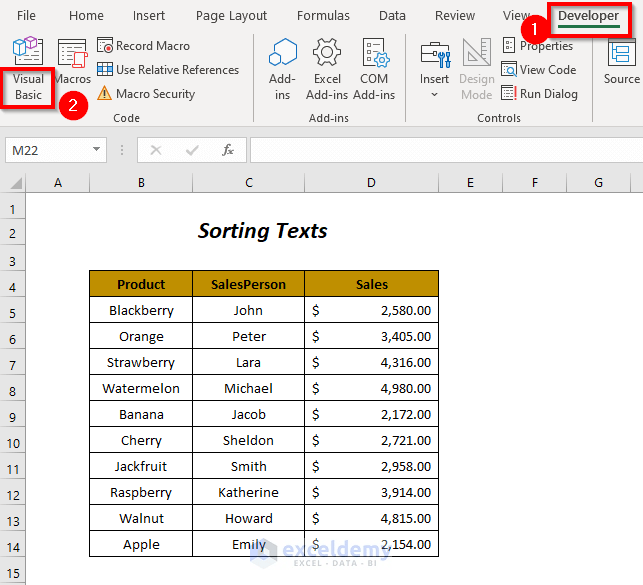This screenshot has height=585, width=643.
Task: Click the sales value 4,815.00
Action: pyautogui.click(x=372, y=518)
